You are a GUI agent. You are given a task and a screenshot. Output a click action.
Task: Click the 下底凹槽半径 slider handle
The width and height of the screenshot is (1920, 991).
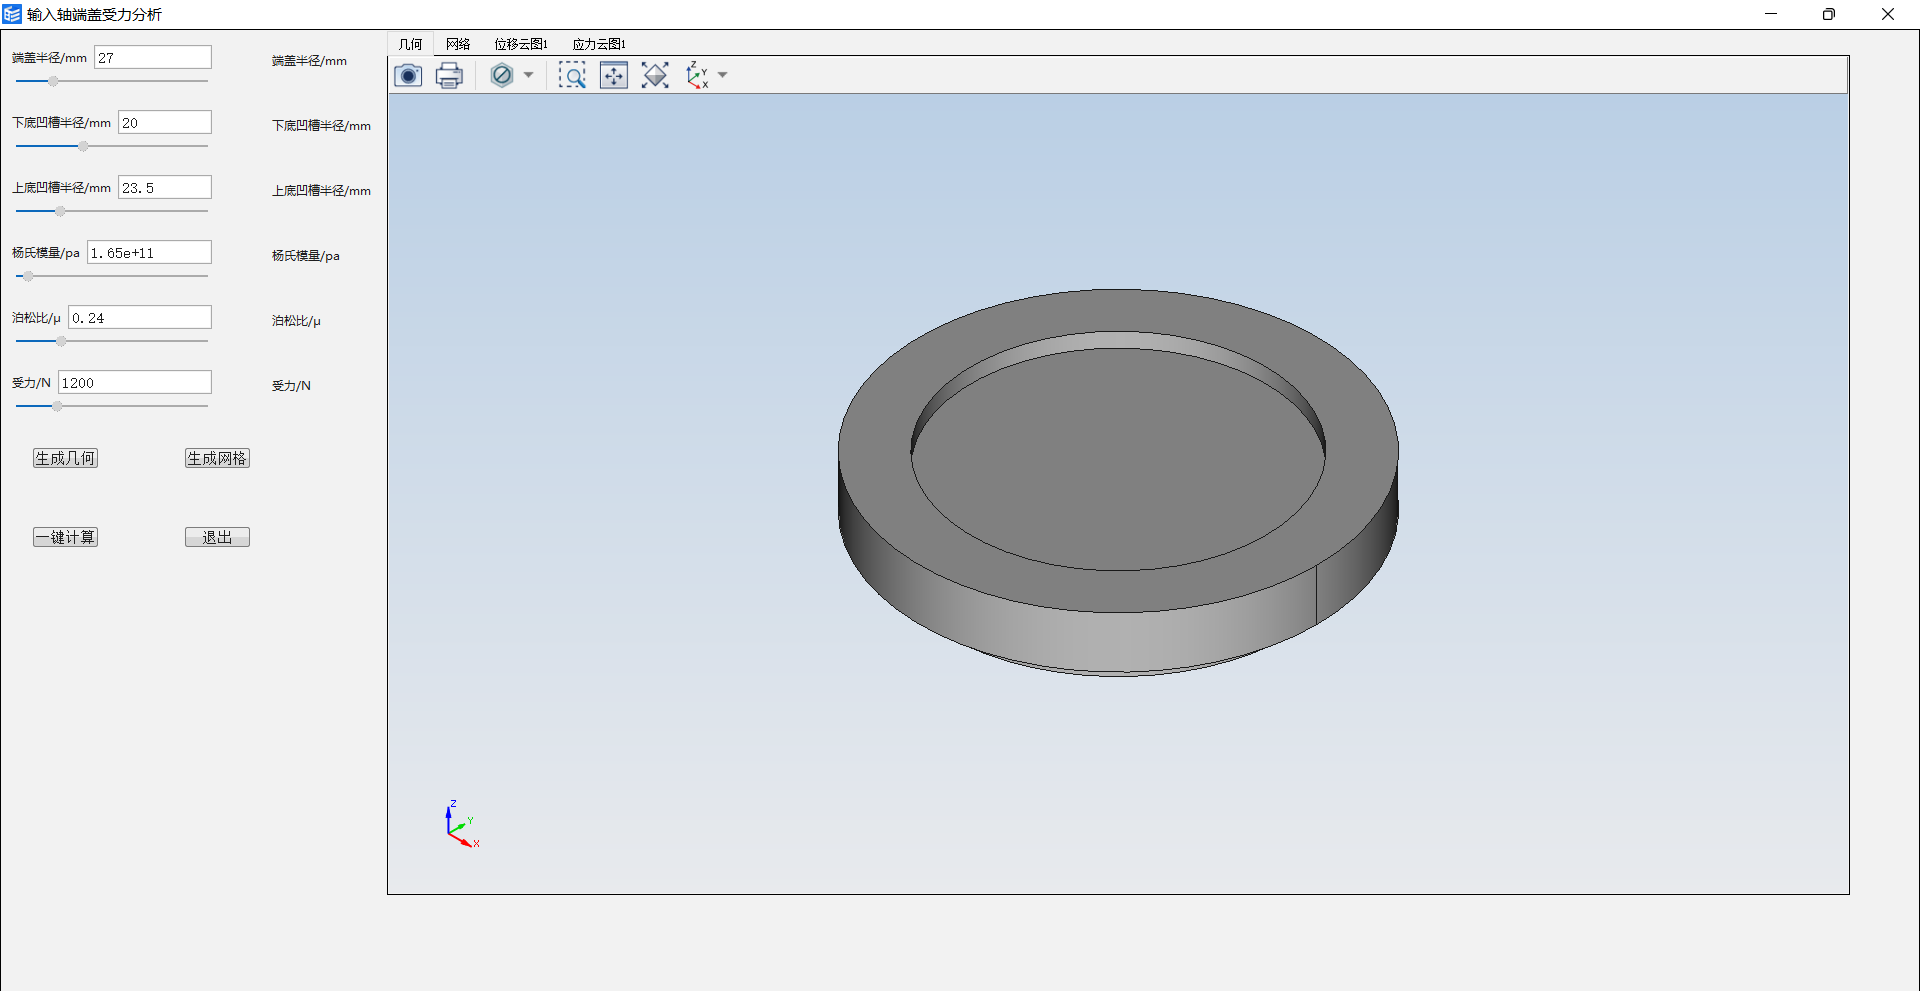83,146
